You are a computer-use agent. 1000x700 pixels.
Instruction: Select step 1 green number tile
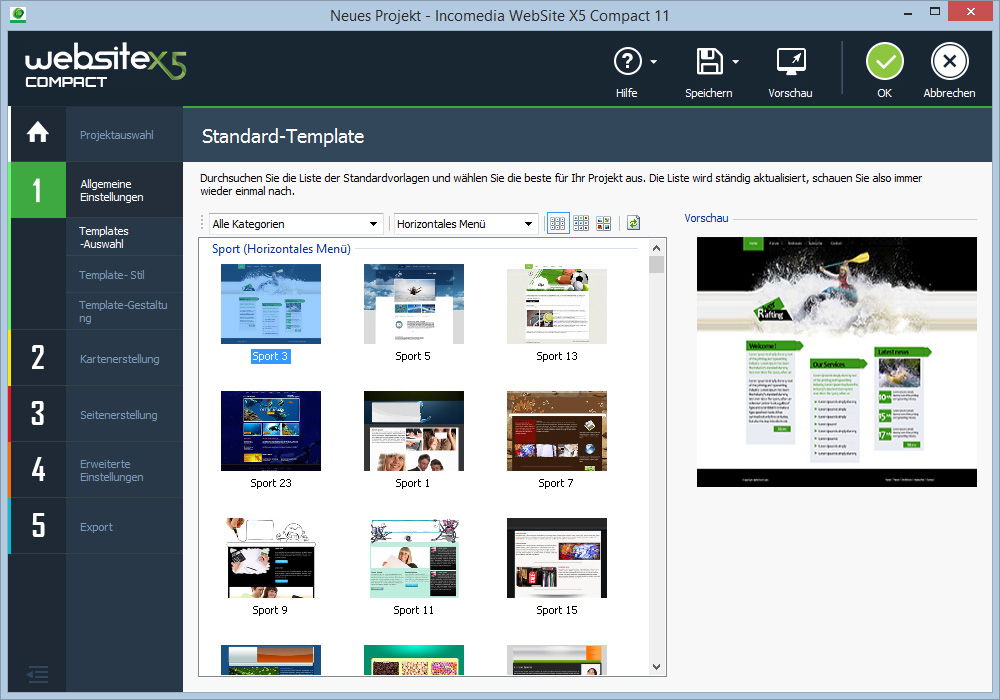(38, 190)
